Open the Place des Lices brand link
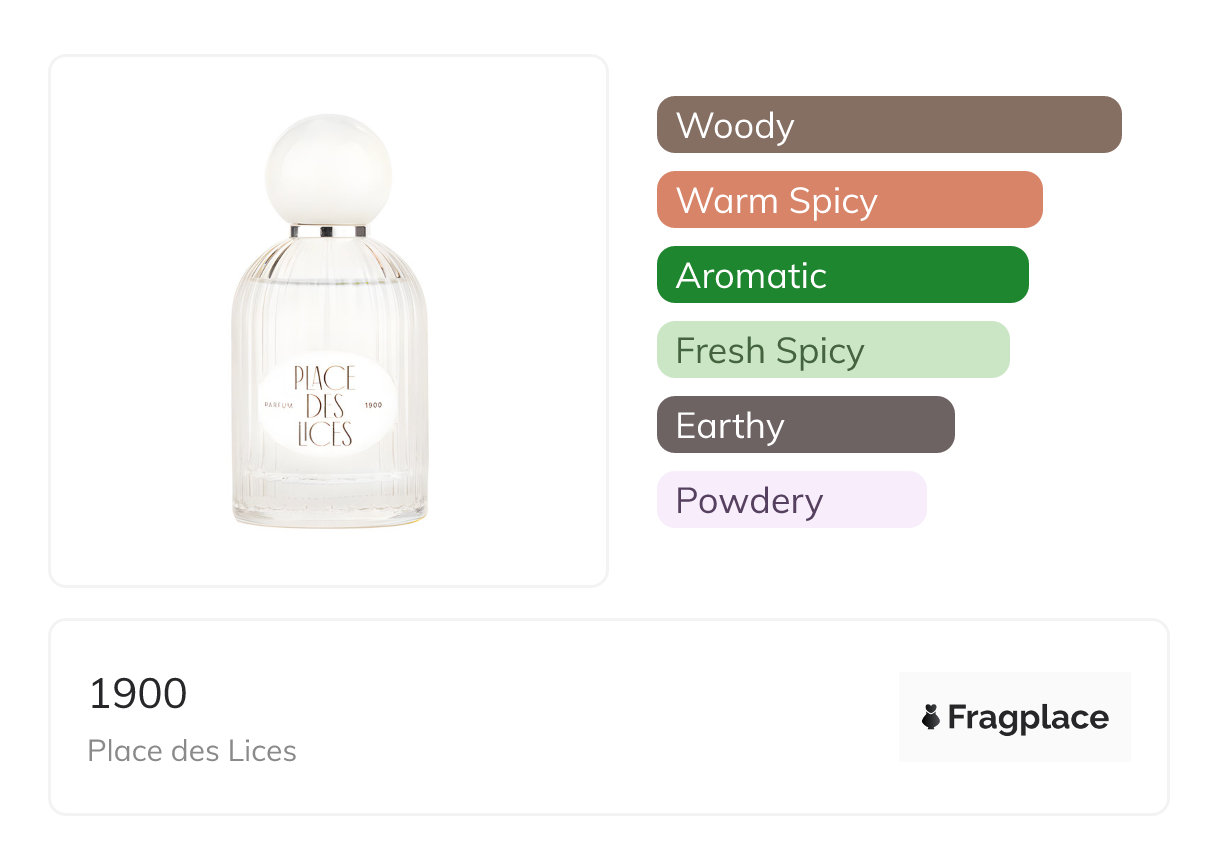1218x864 pixels. coord(192,751)
